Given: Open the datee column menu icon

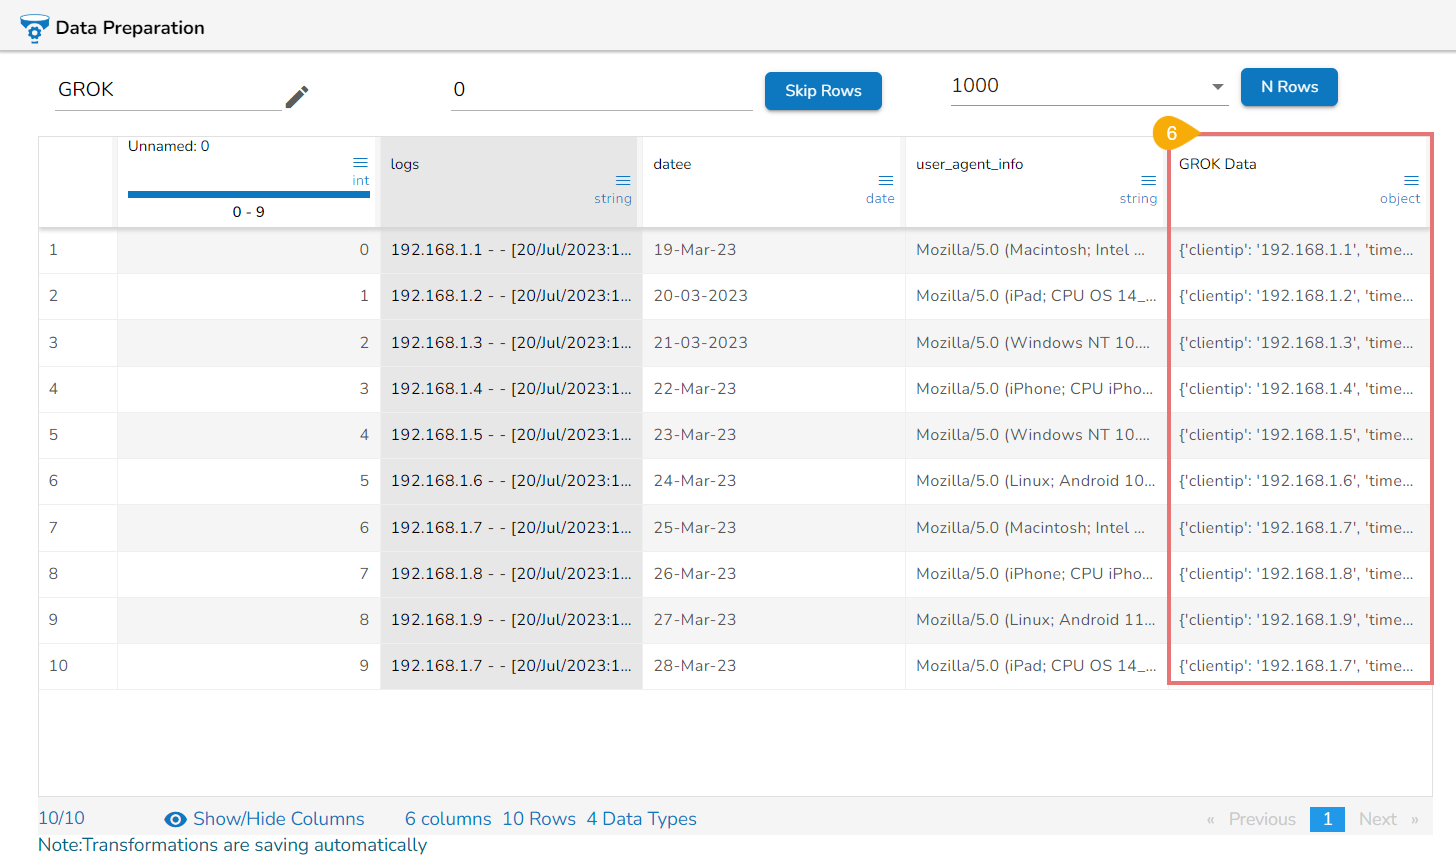Looking at the screenshot, I should point(886,180).
